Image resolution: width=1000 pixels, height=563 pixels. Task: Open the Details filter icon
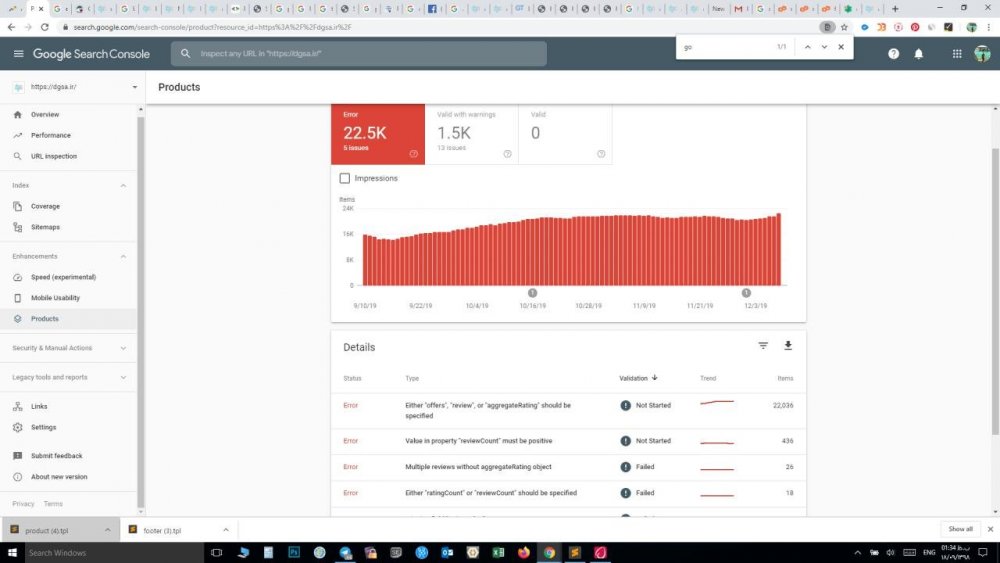(x=763, y=346)
